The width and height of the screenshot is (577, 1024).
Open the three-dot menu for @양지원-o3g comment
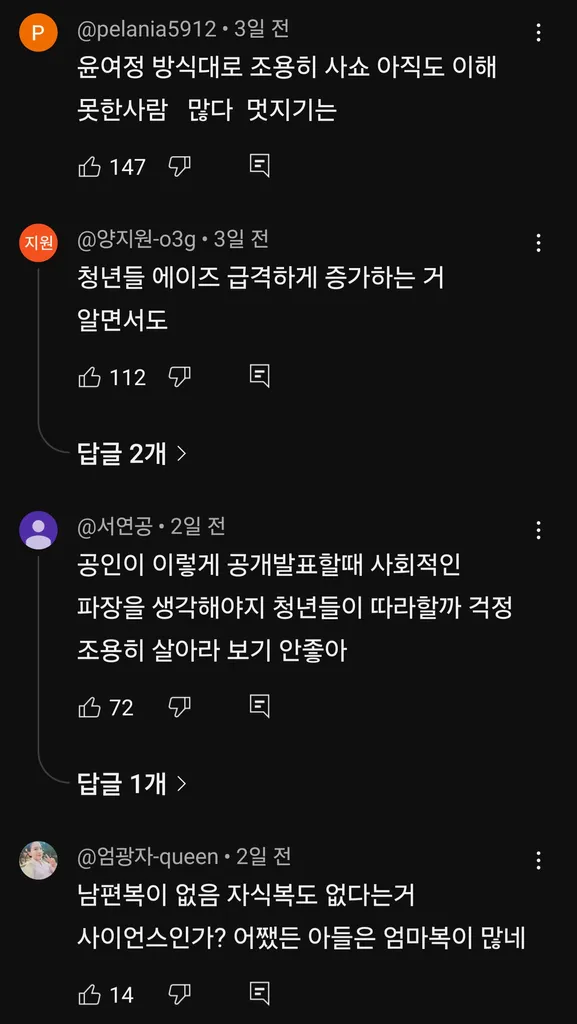(538, 244)
